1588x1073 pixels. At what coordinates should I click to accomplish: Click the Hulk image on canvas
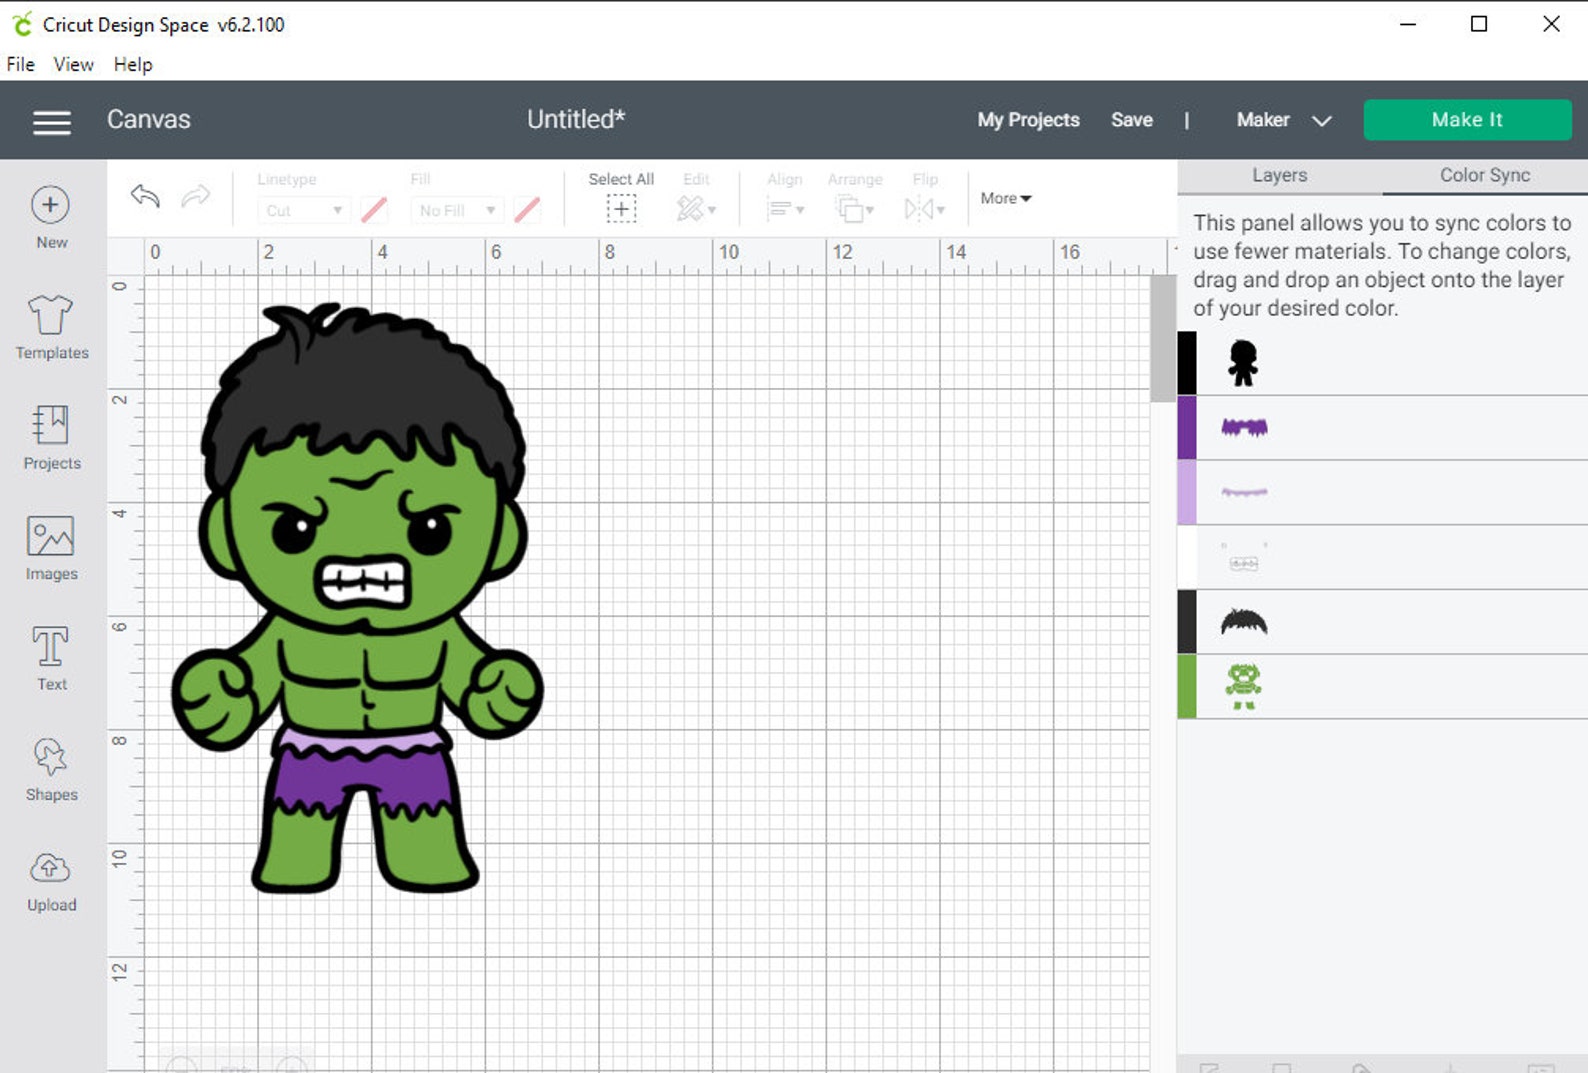coord(357,598)
